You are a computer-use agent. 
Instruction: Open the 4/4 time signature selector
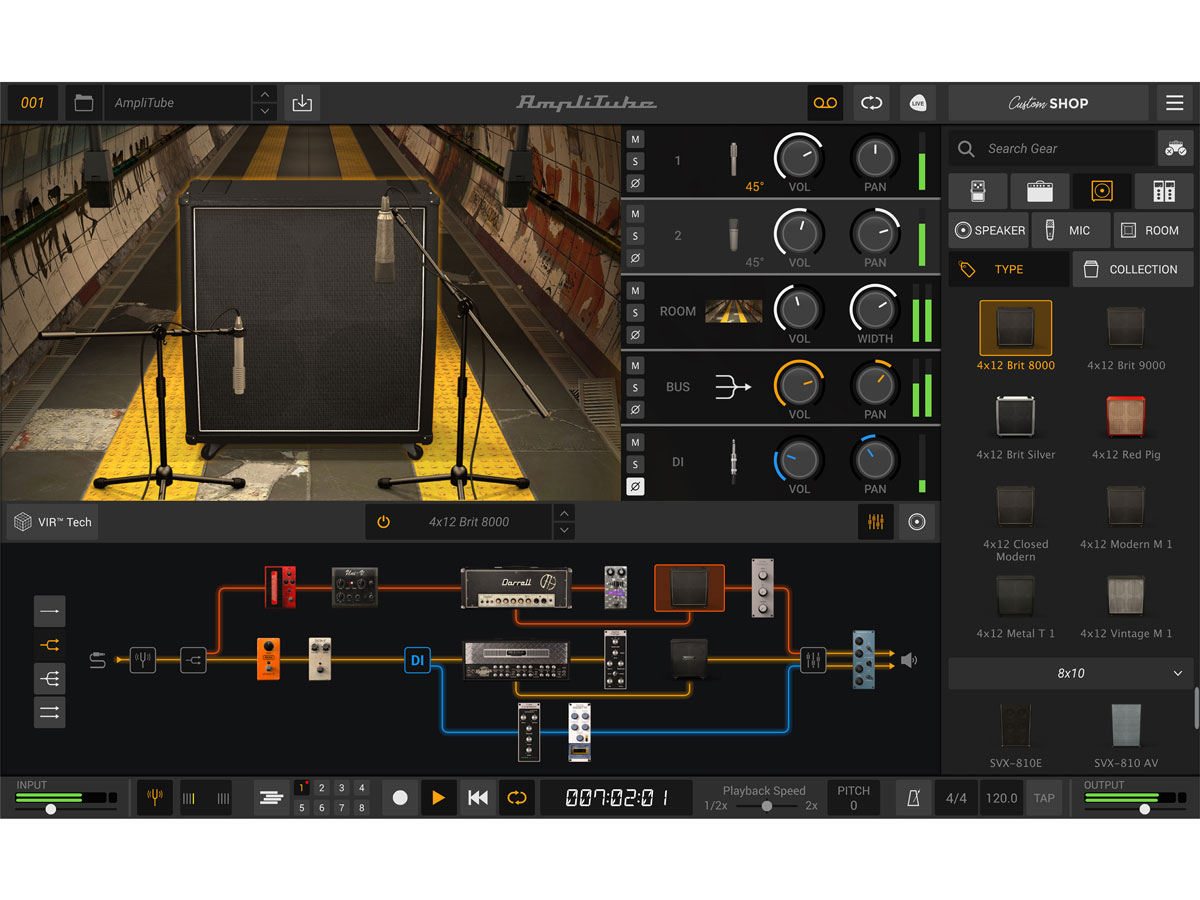pos(957,798)
